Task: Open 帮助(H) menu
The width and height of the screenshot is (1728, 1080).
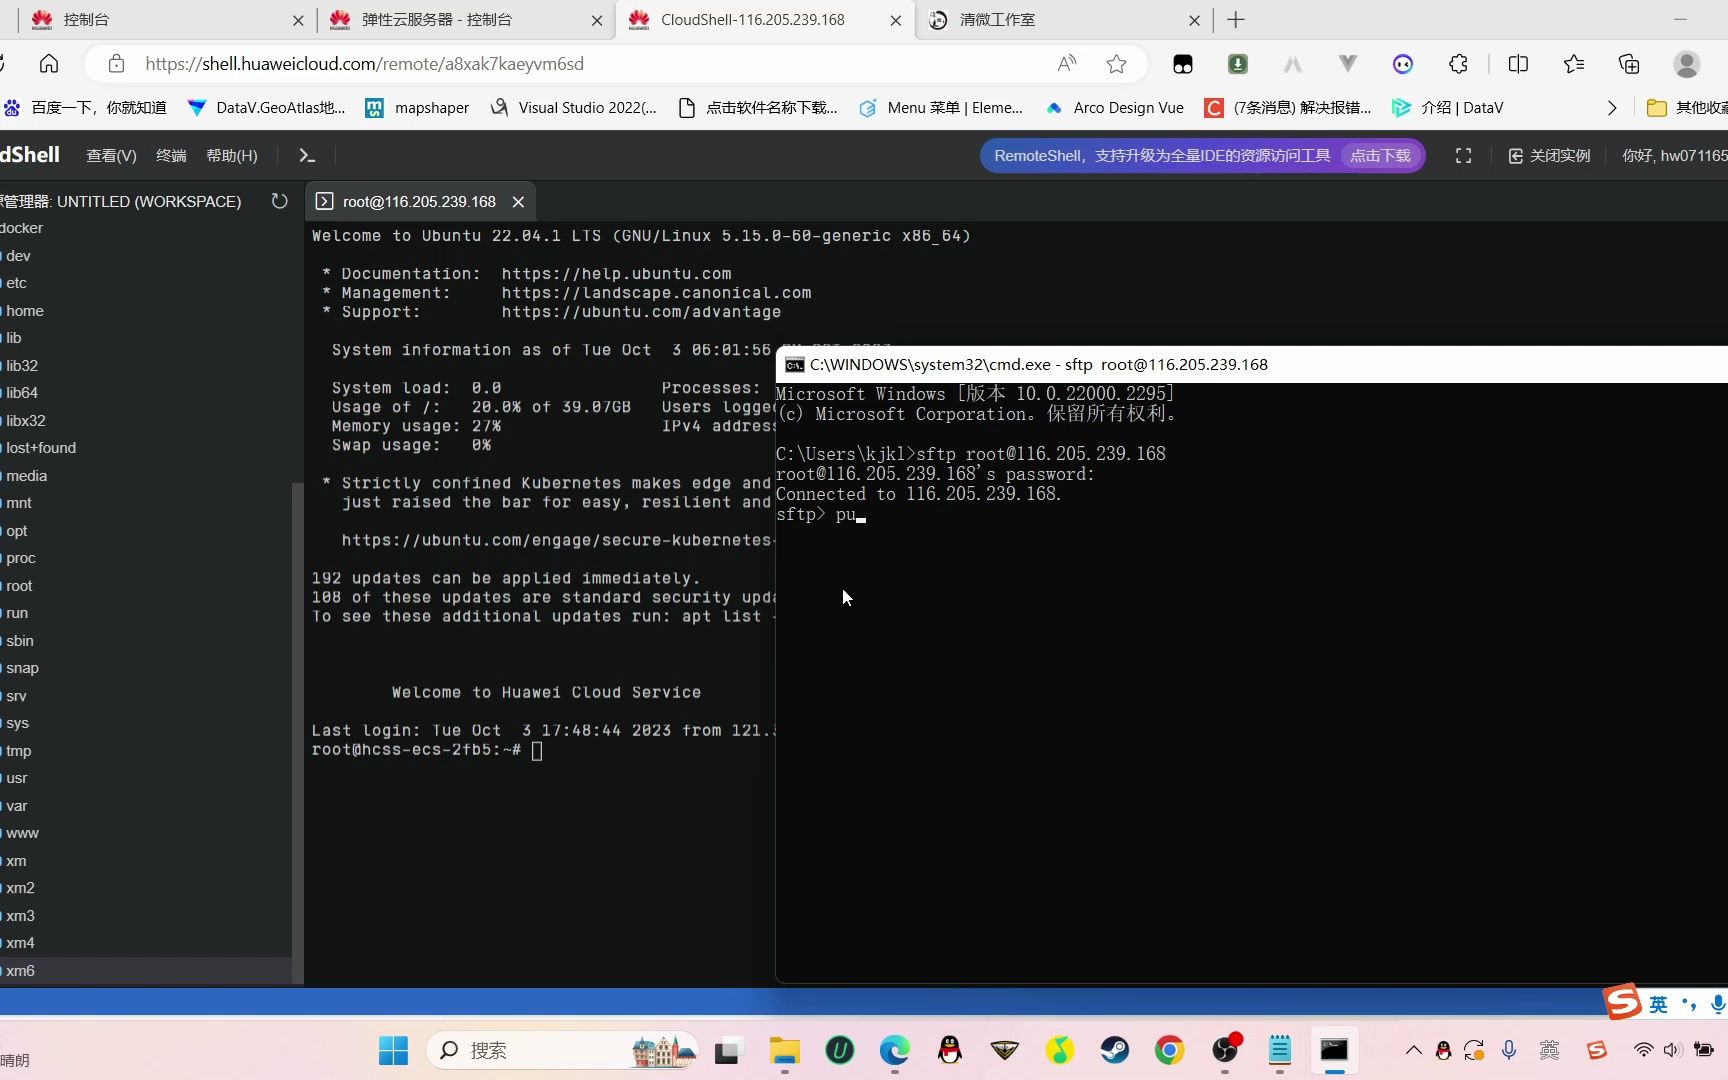Action: pyautogui.click(x=232, y=156)
